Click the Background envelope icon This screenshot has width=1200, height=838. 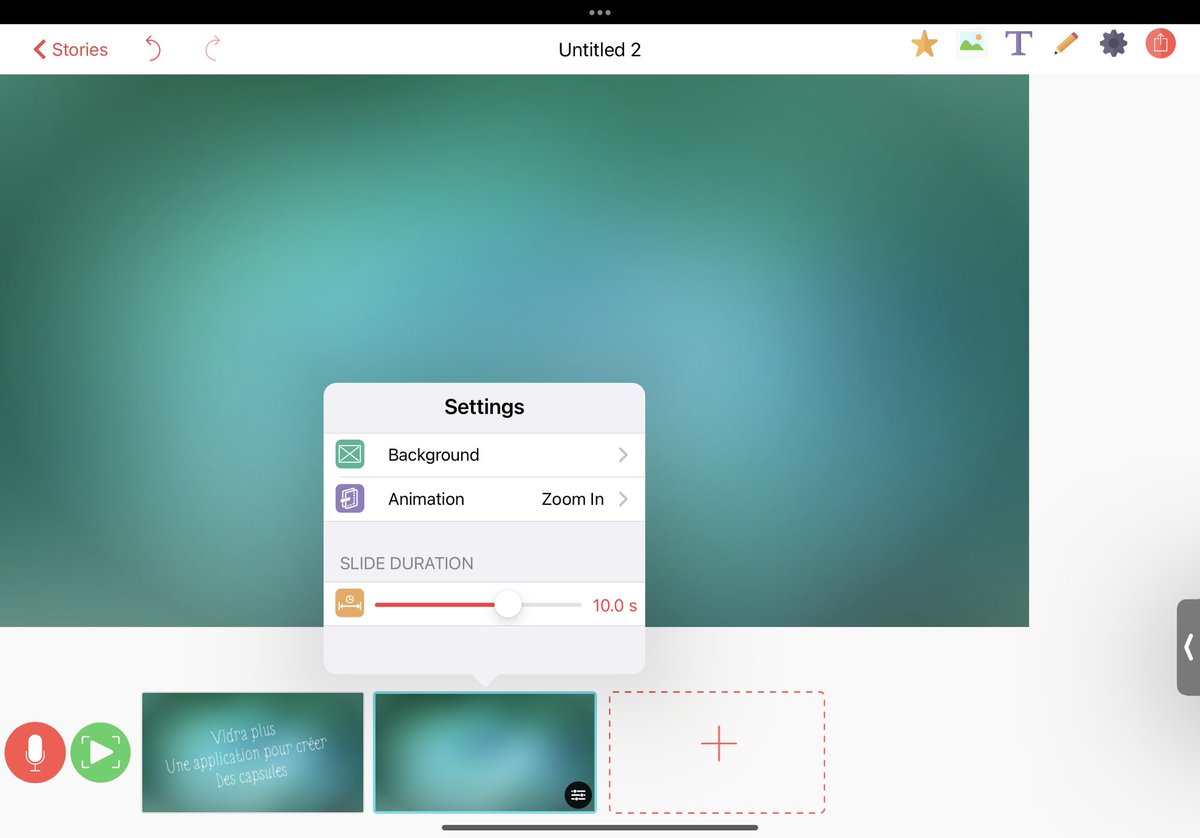click(x=350, y=455)
